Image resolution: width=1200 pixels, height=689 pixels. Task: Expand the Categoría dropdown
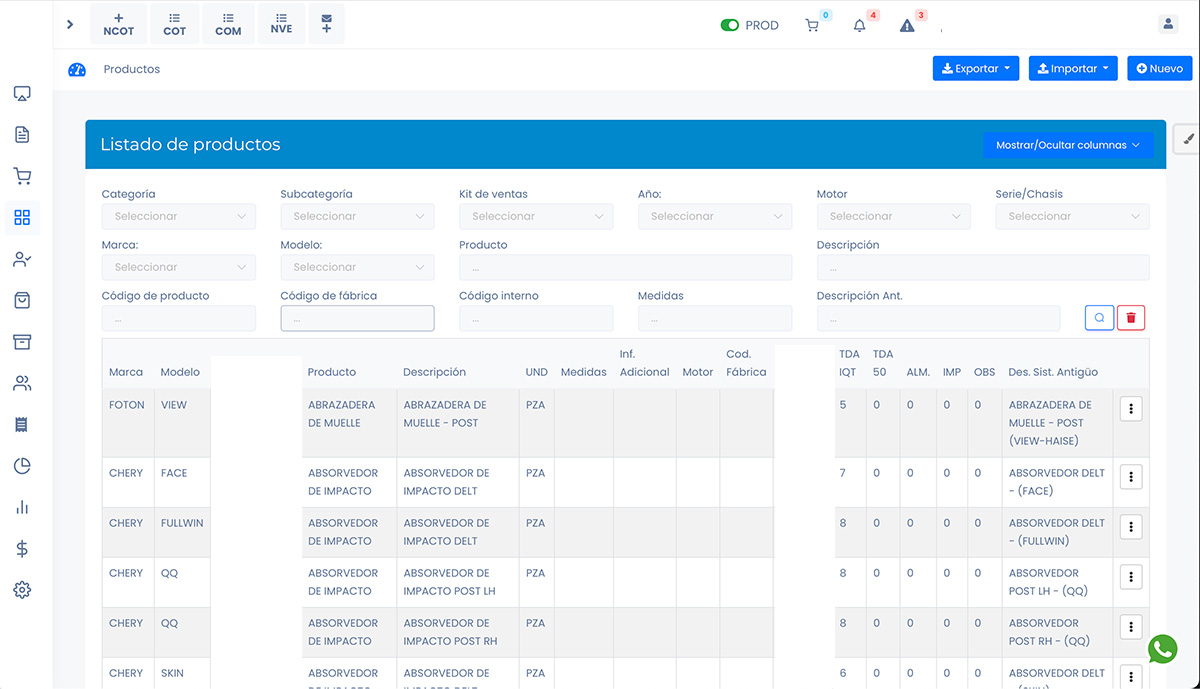pyautogui.click(x=178, y=216)
